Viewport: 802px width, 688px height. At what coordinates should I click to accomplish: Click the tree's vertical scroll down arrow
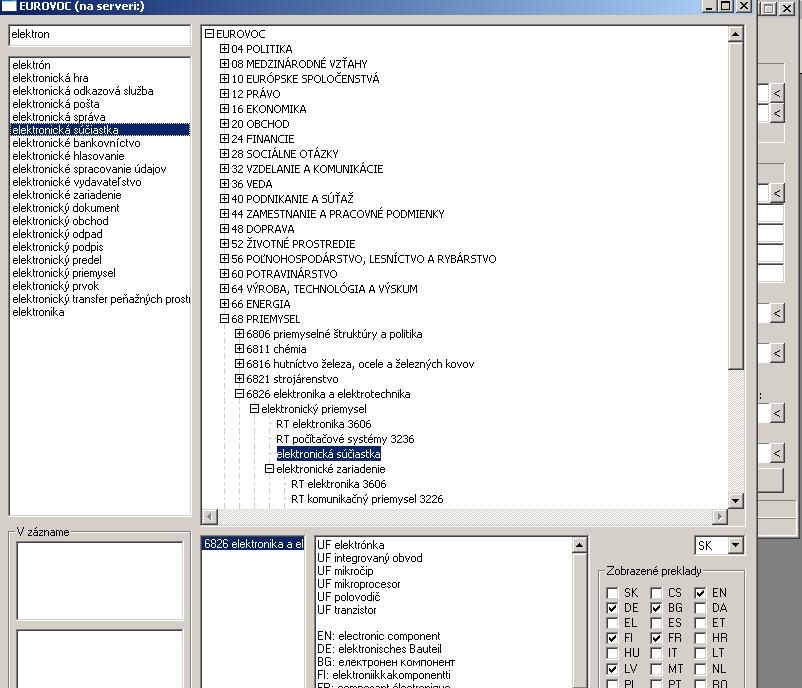pos(736,500)
